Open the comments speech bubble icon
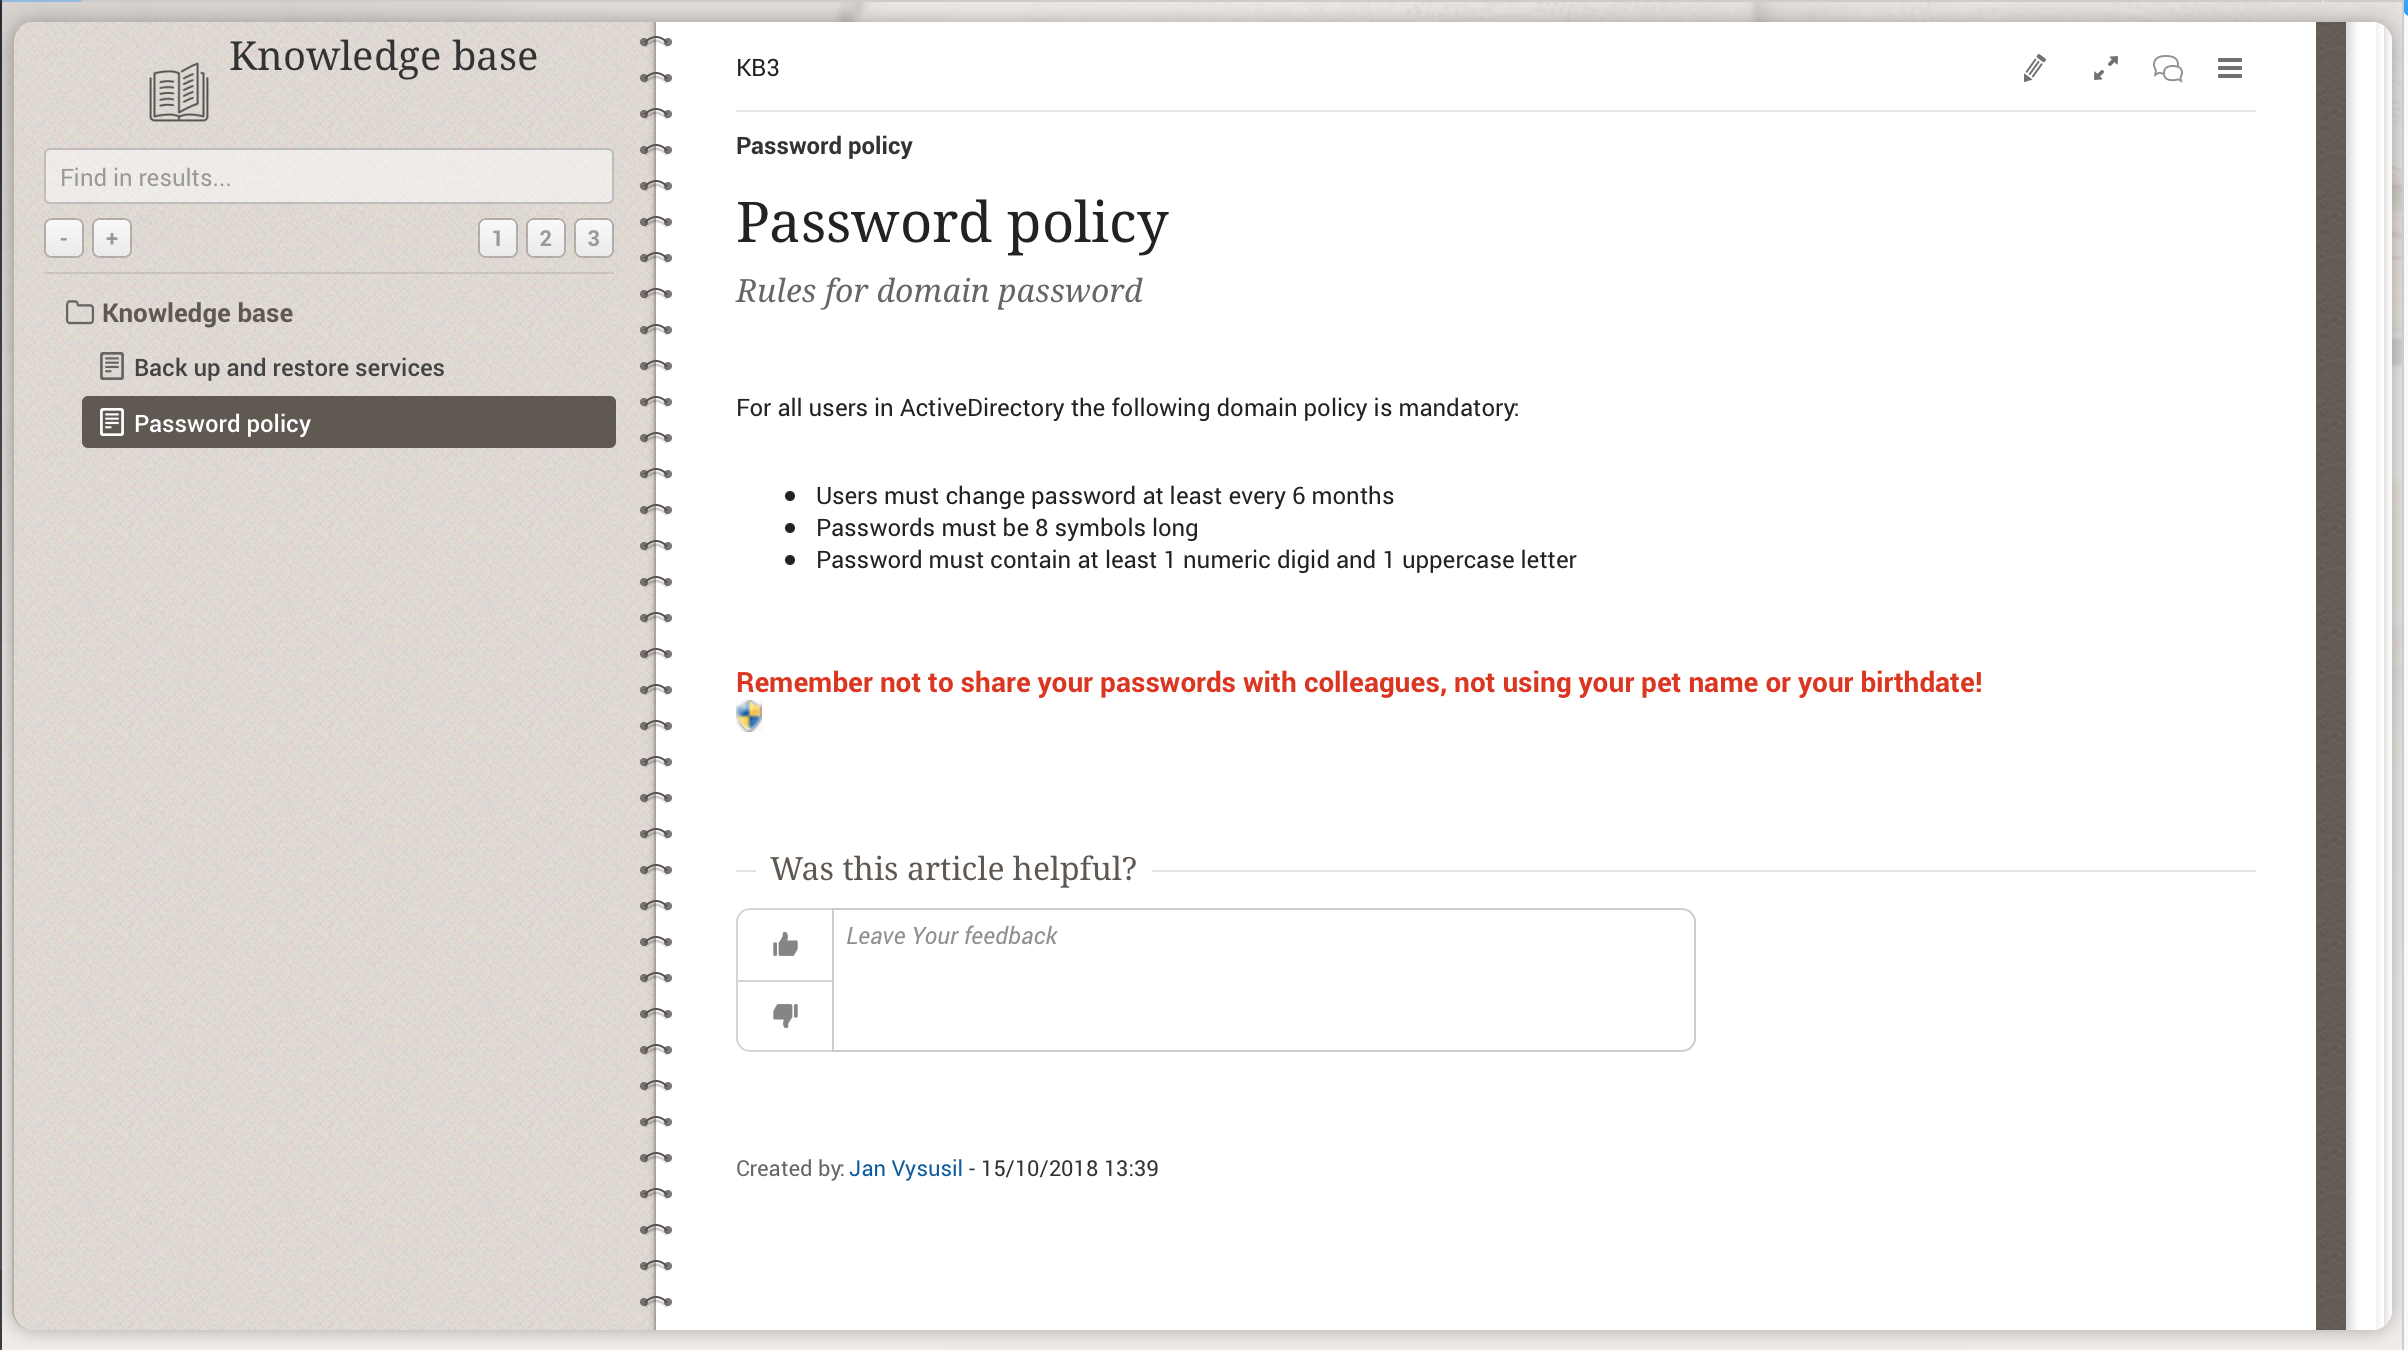This screenshot has width=2408, height=1350. point(2168,68)
